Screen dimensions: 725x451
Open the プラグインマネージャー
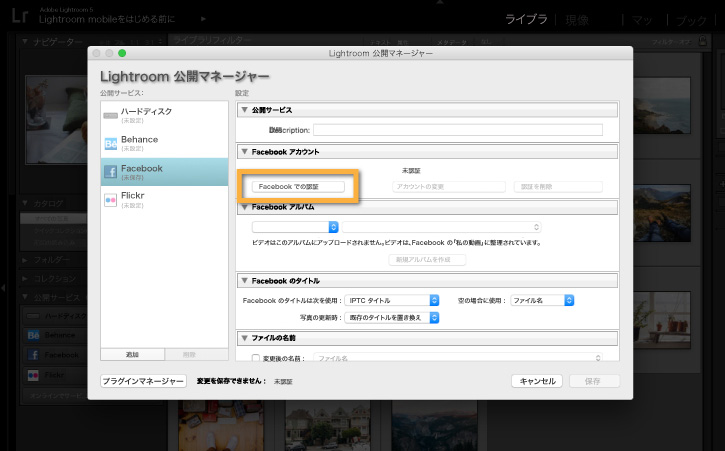[x=143, y=381]
